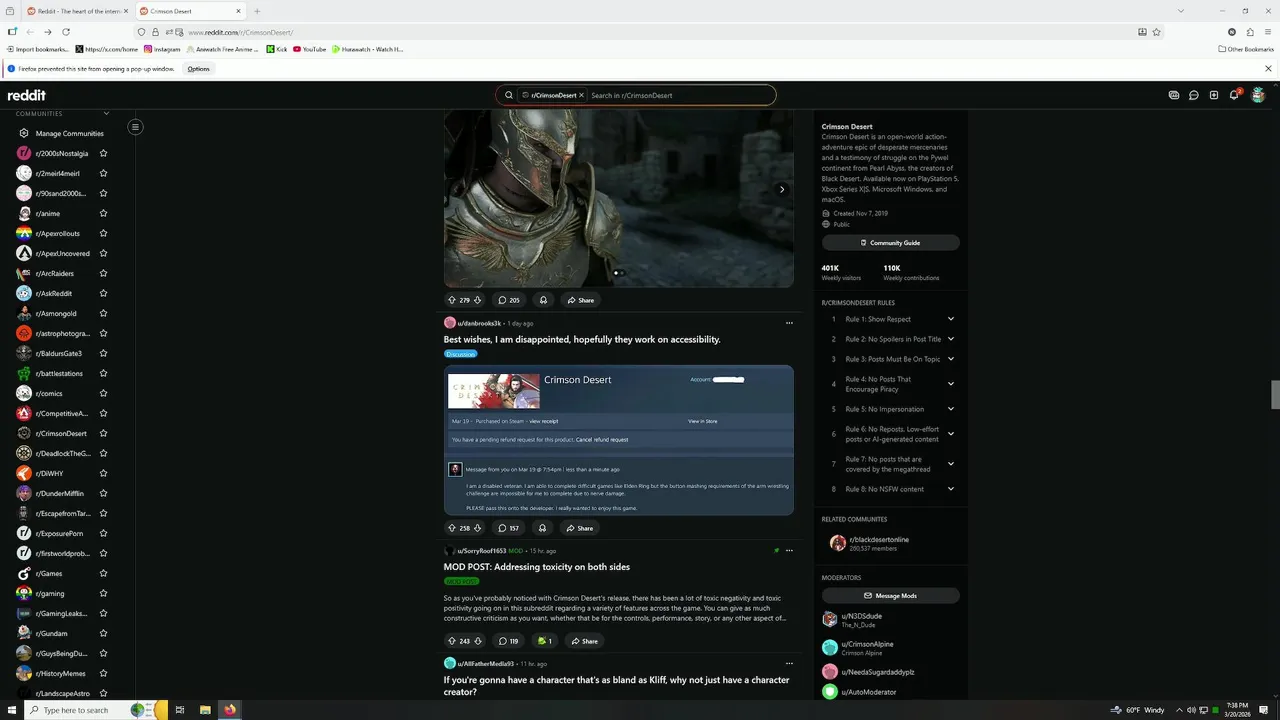The height and width of the screenshot is (720, 1280).
Task: Open Firefox icon in Windows taskbar
Action: tap(230, 710)
